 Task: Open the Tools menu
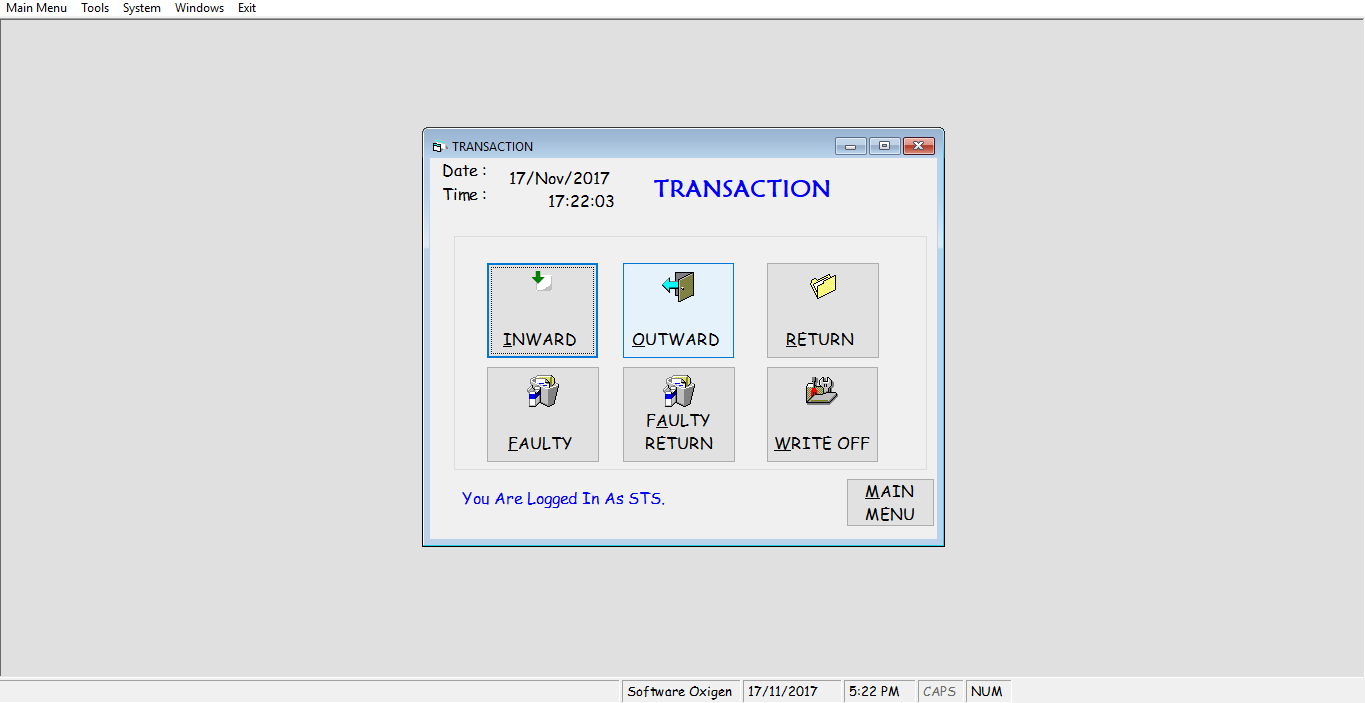click(x=95, y=8)
